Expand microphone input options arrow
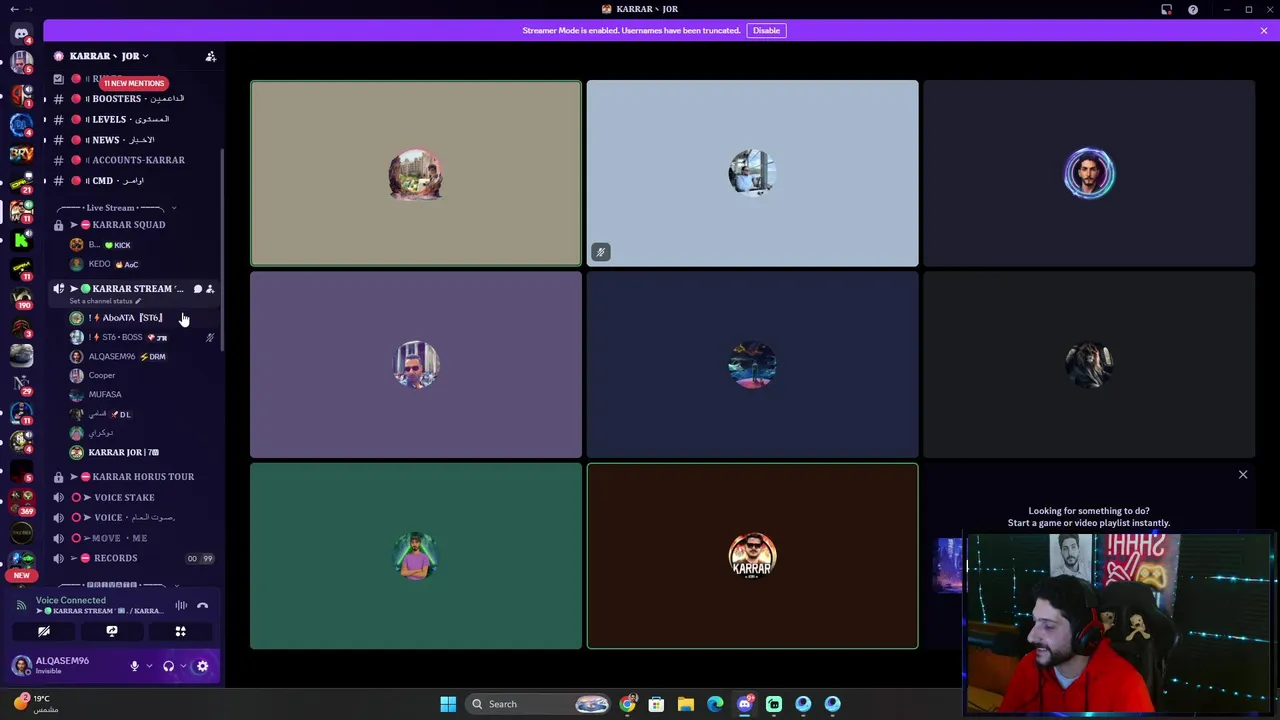 tap(149, 666)
